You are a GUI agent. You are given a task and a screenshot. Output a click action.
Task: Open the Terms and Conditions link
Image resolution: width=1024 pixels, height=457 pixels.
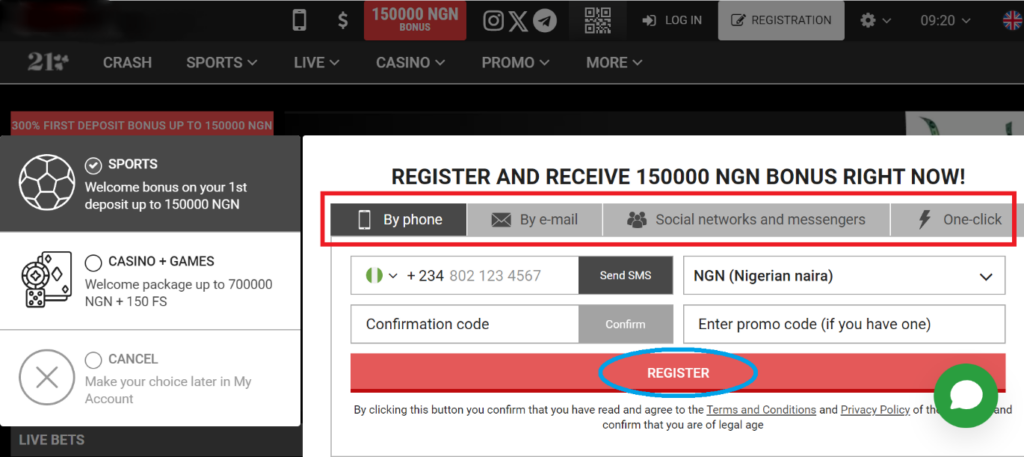coord(761,410)
